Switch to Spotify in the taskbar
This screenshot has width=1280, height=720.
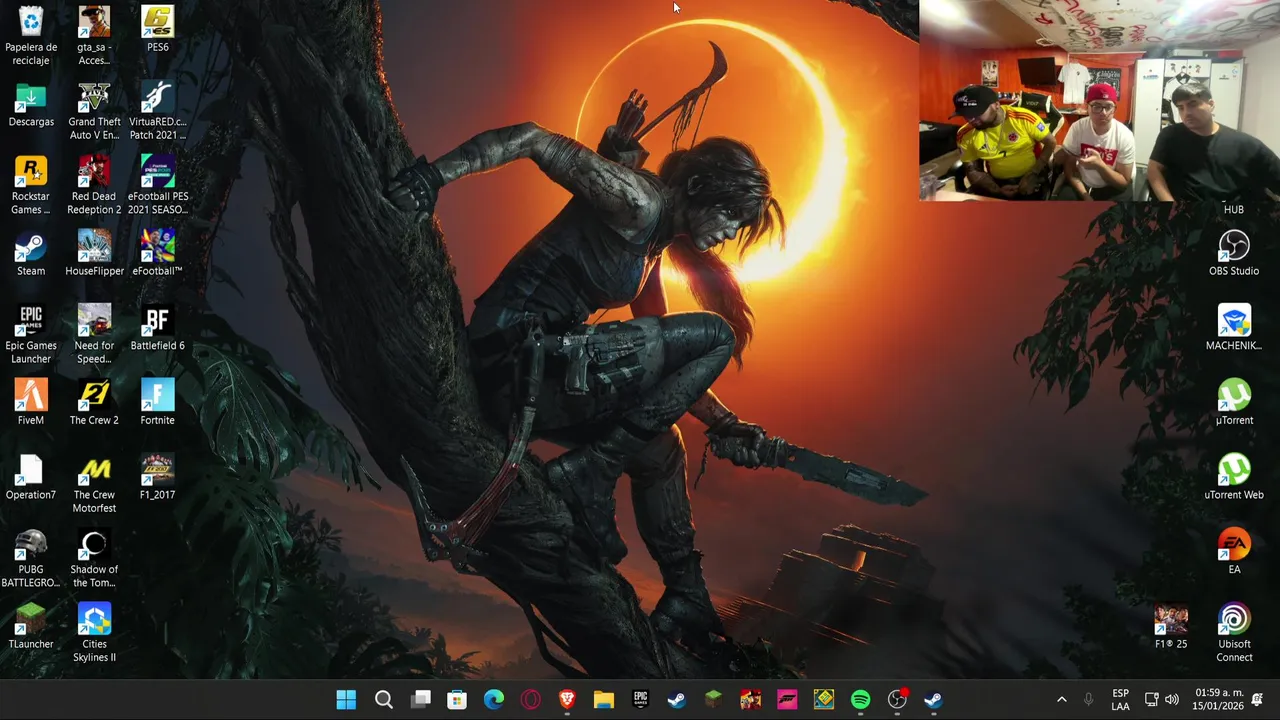(x=861, y=700)
